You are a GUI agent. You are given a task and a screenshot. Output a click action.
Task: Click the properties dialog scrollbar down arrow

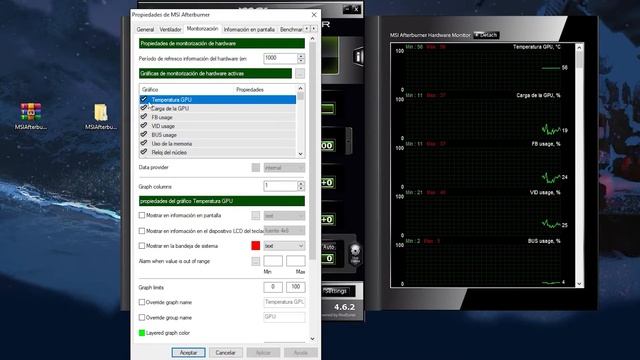[313, 339]
